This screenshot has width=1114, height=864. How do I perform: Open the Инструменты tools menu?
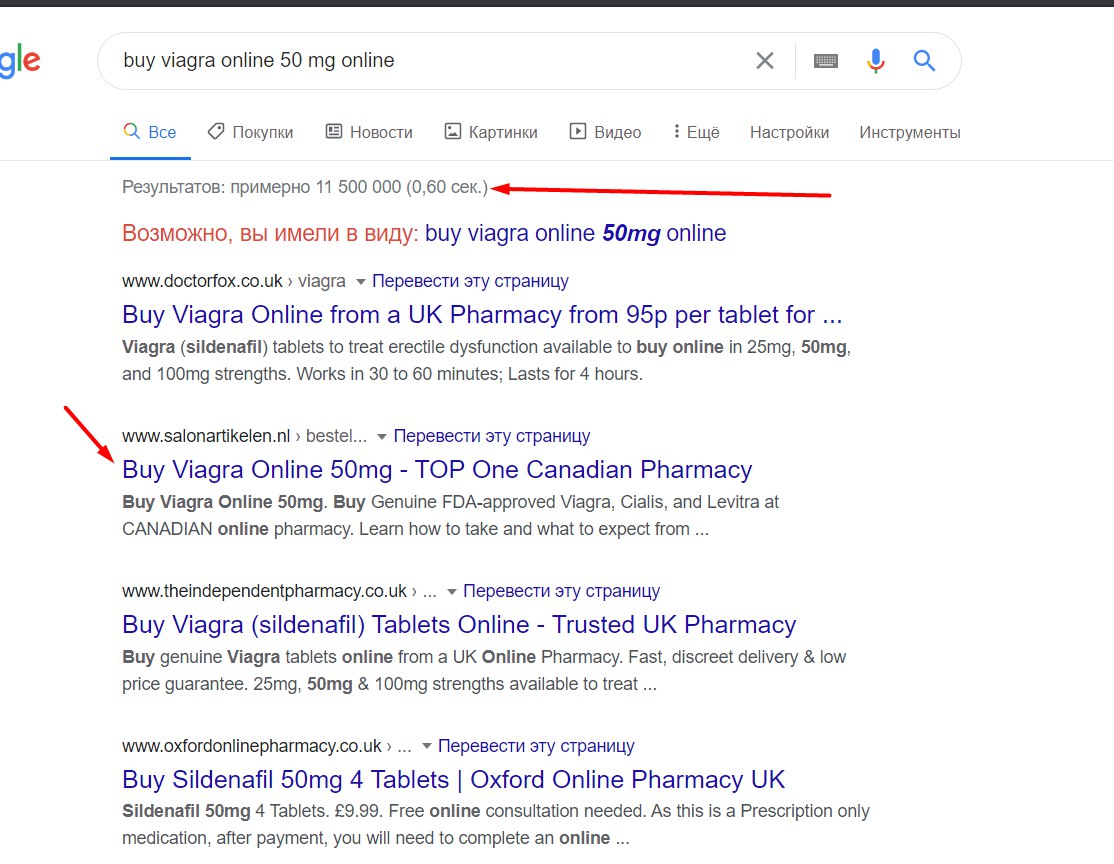909,132
